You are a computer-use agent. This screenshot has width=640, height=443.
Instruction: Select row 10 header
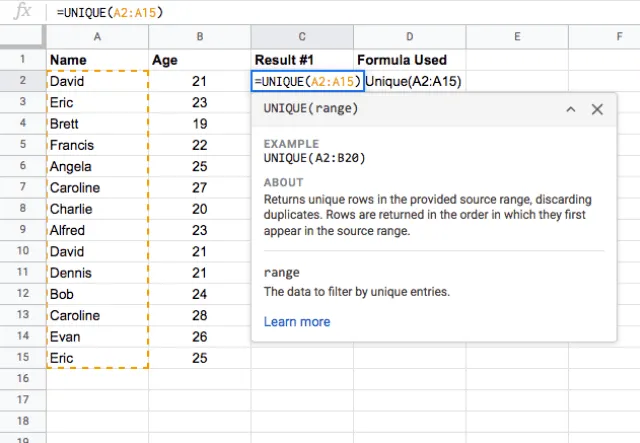[x=22, y=251]
